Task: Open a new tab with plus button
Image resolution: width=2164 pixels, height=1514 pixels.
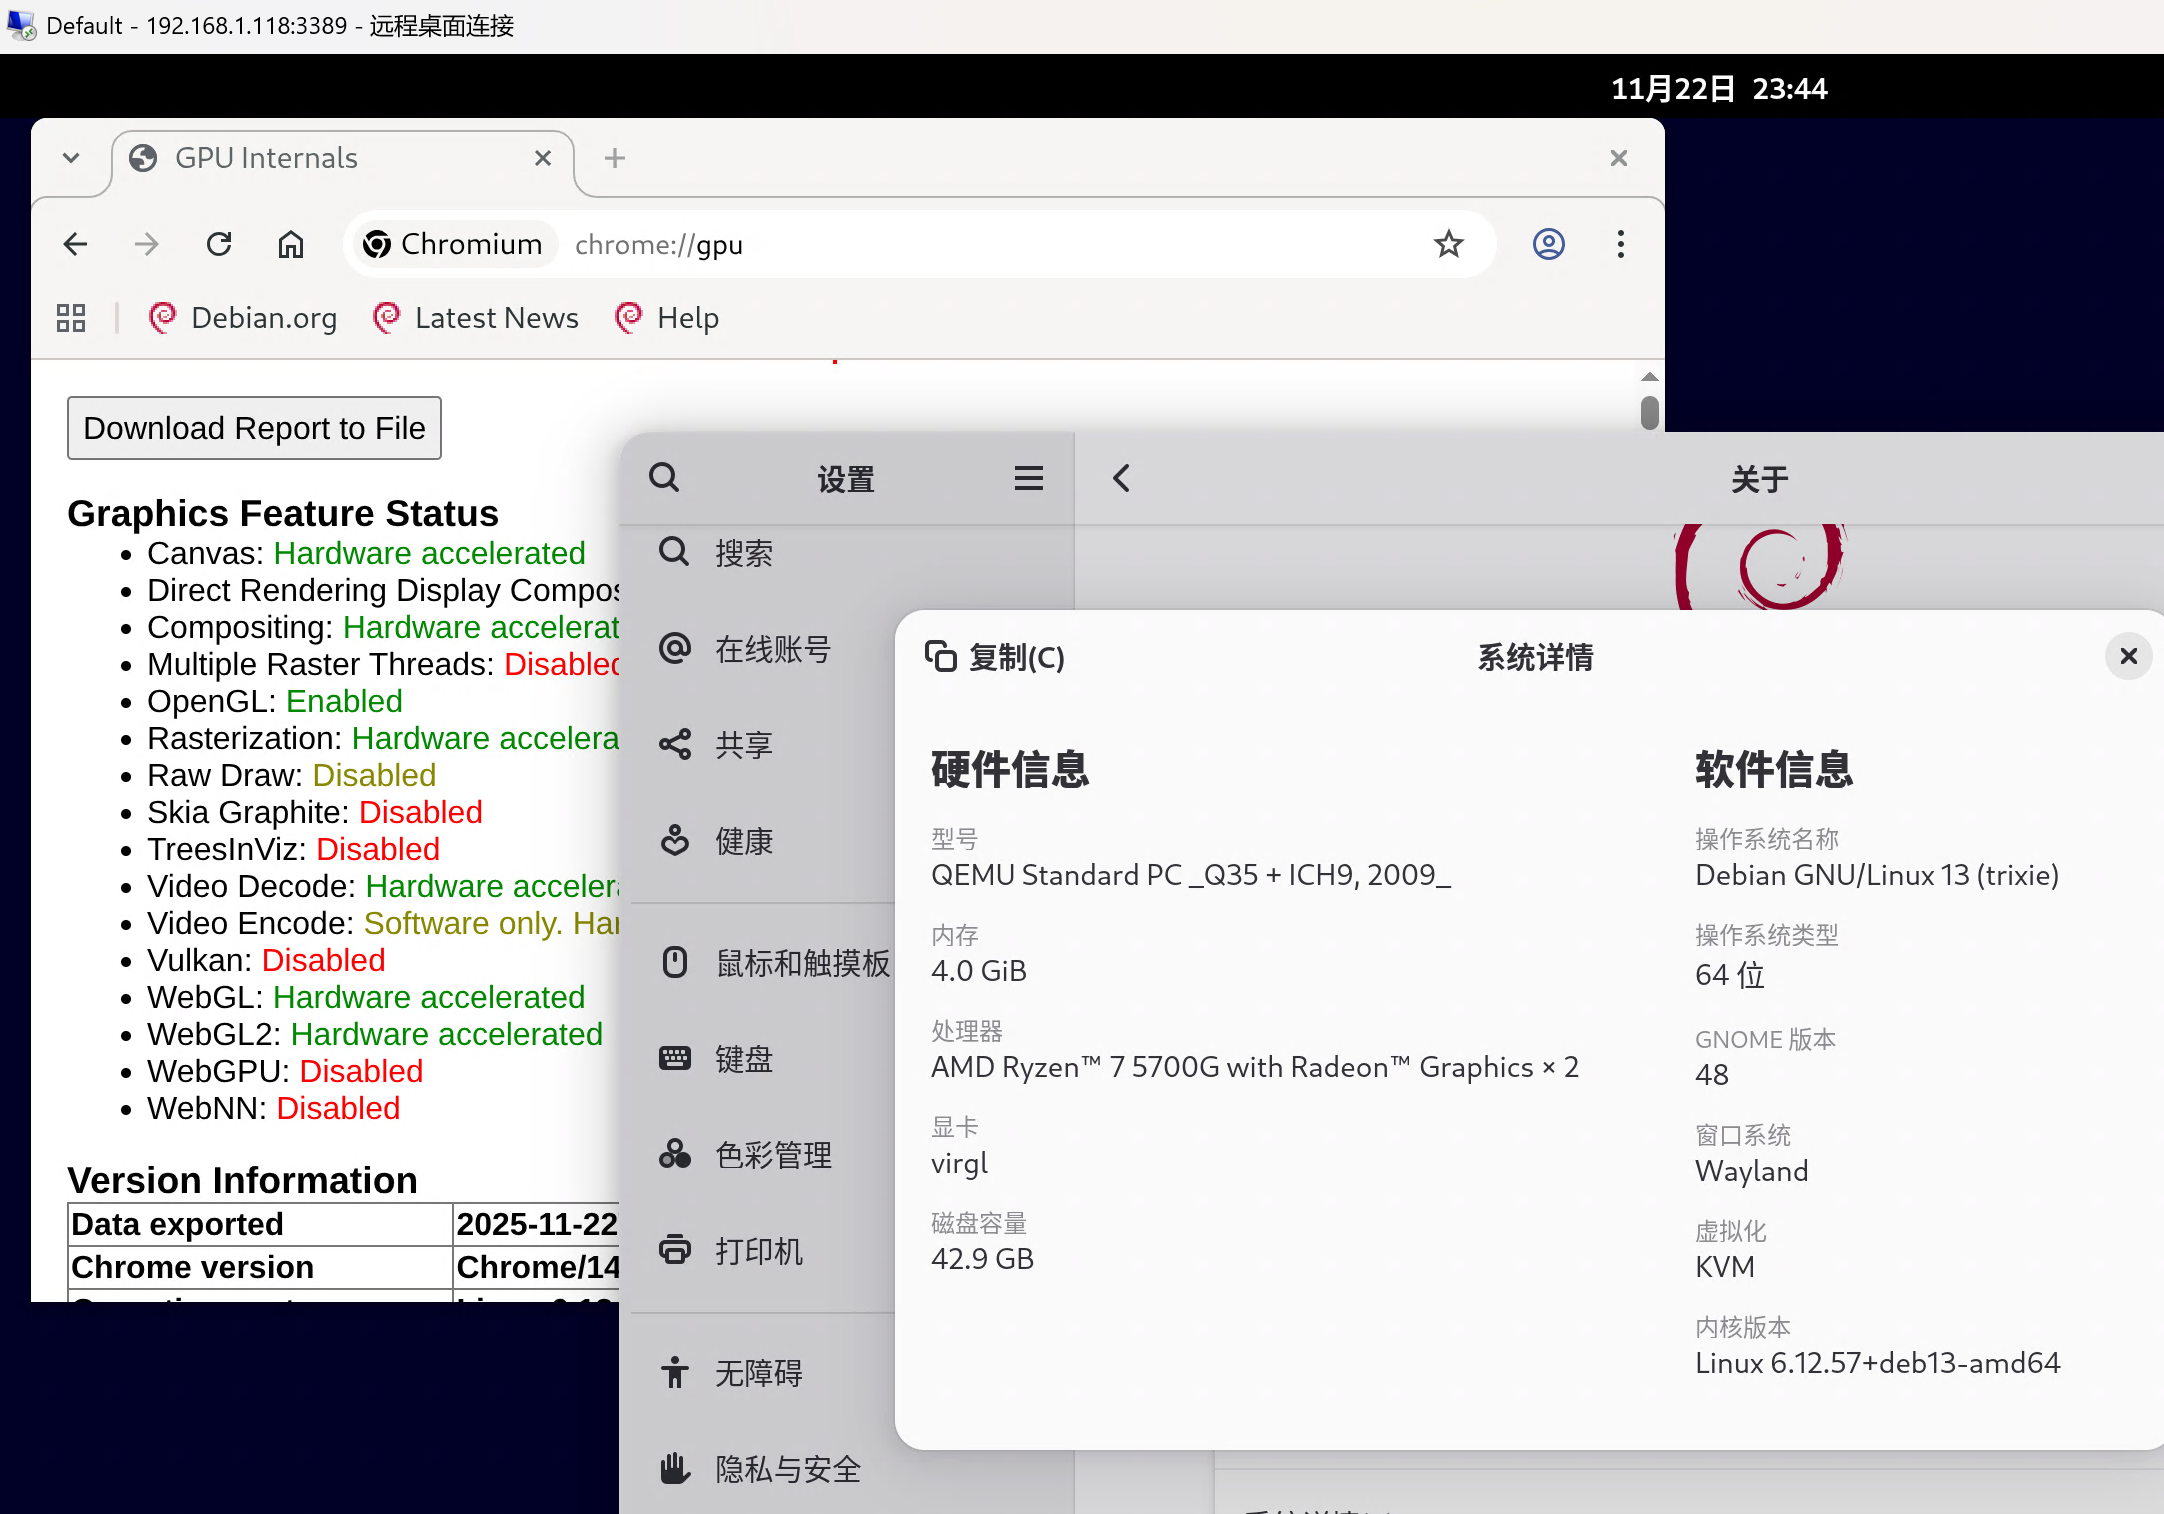Action: (x=614, y=158)
